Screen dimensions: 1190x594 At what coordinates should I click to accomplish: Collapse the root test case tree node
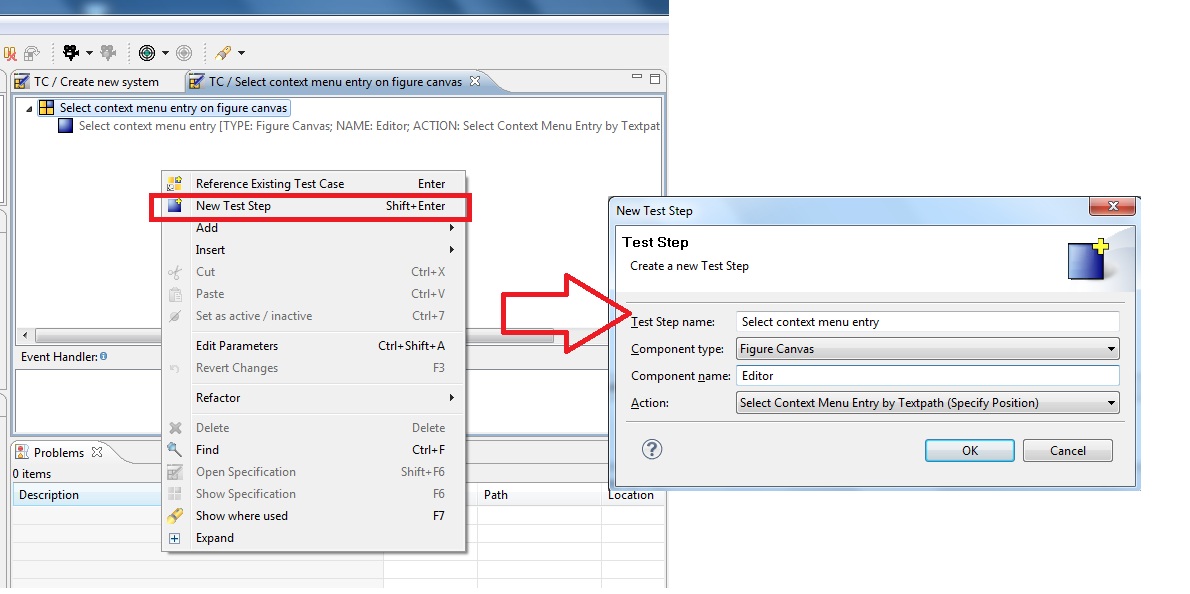click(x=29, y=108)
